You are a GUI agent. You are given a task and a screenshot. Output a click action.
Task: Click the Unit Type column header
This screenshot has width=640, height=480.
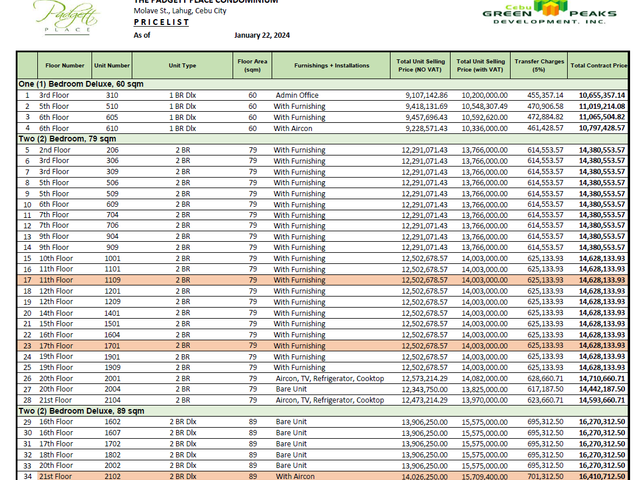coord(182,65)
